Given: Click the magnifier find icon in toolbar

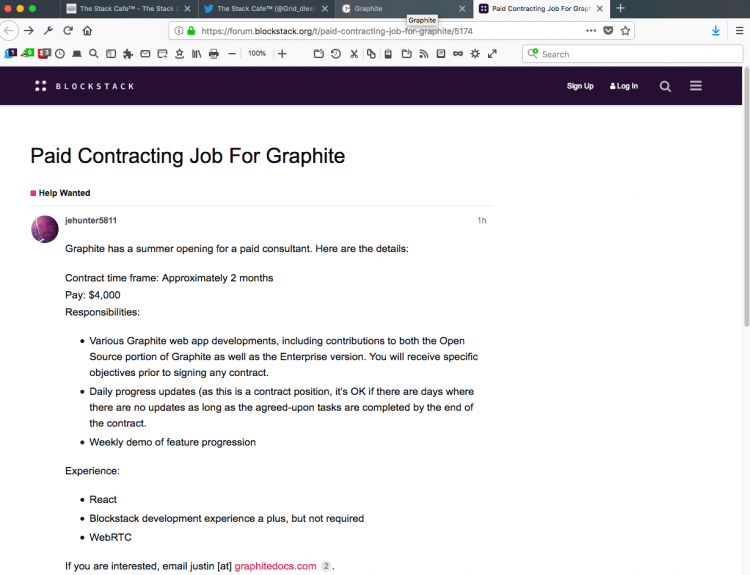Looking at the screenshot, I should [94, 54].
